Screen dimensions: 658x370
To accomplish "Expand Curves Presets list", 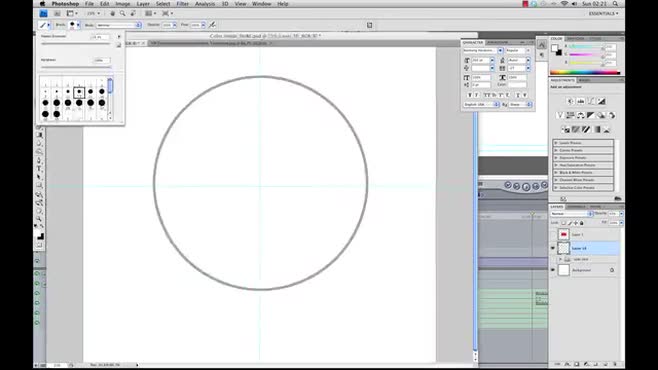I will click(556, 150).
